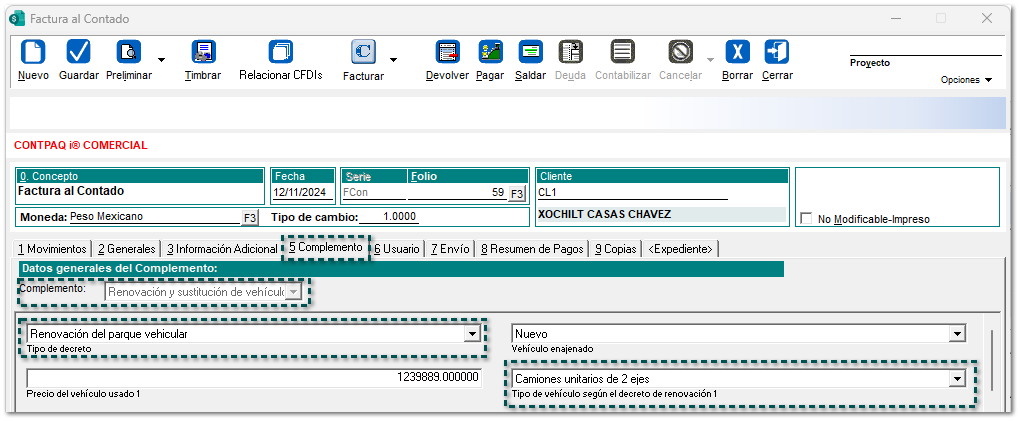1020x421 pixels.
Task: Expand vehicle type Camiones unitarios dropdown
Action: 957,379
